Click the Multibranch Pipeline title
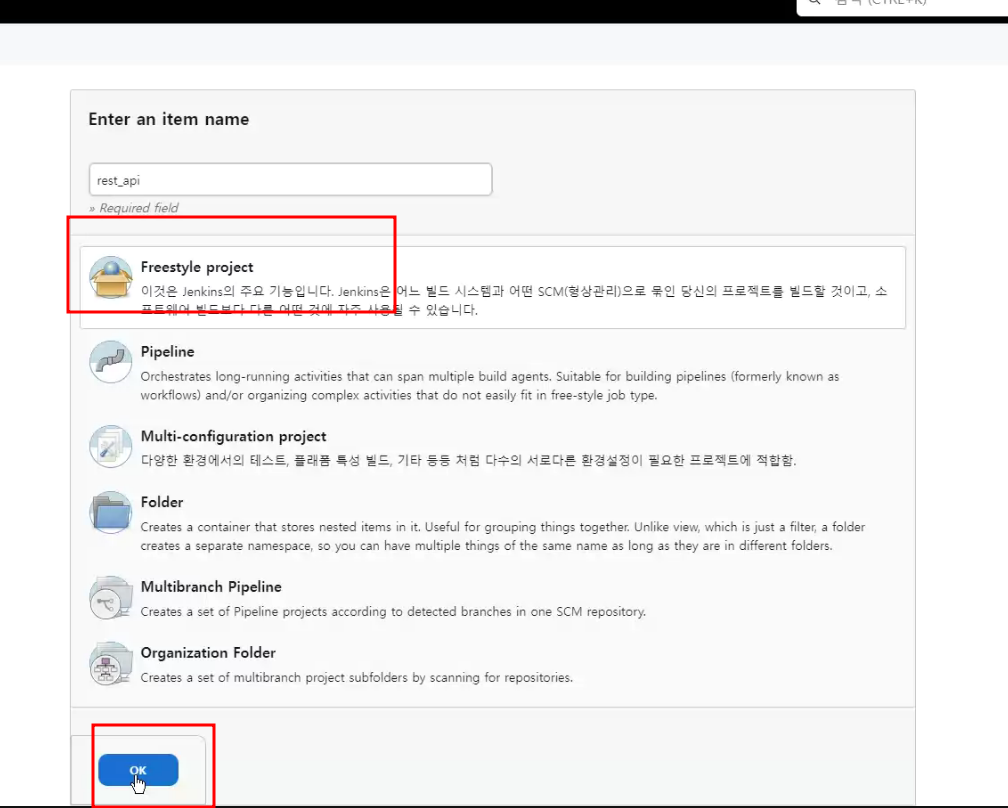Screen dimensions: 1008x808 tap(211, 587)
